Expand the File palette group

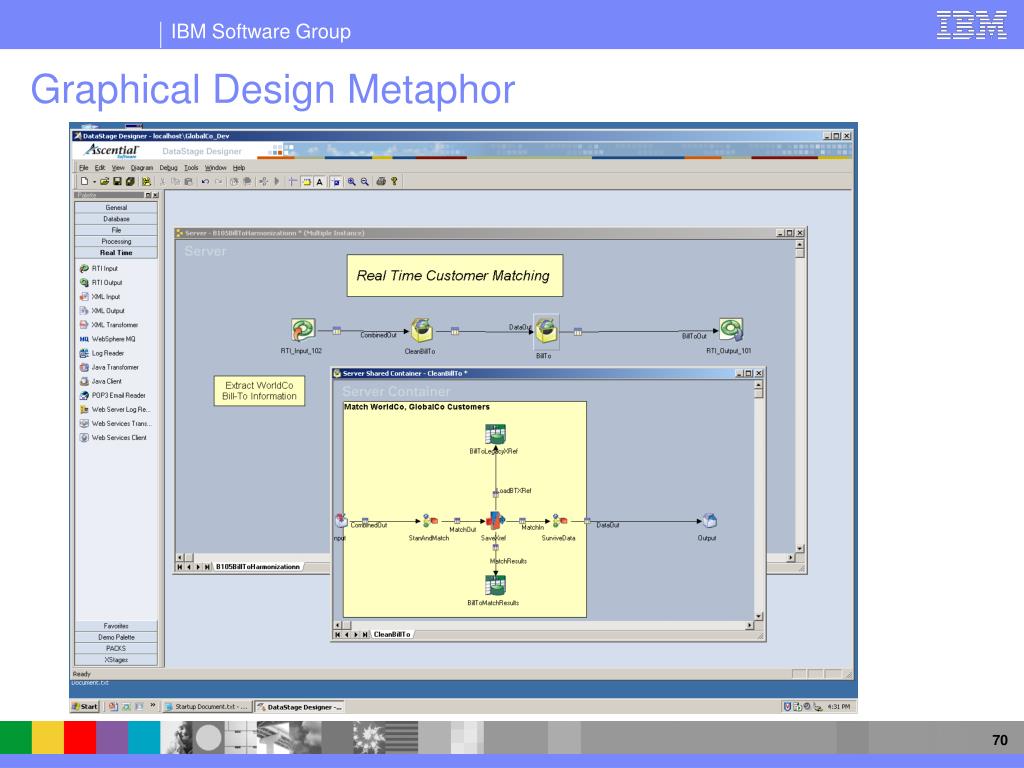click(116, 230)
